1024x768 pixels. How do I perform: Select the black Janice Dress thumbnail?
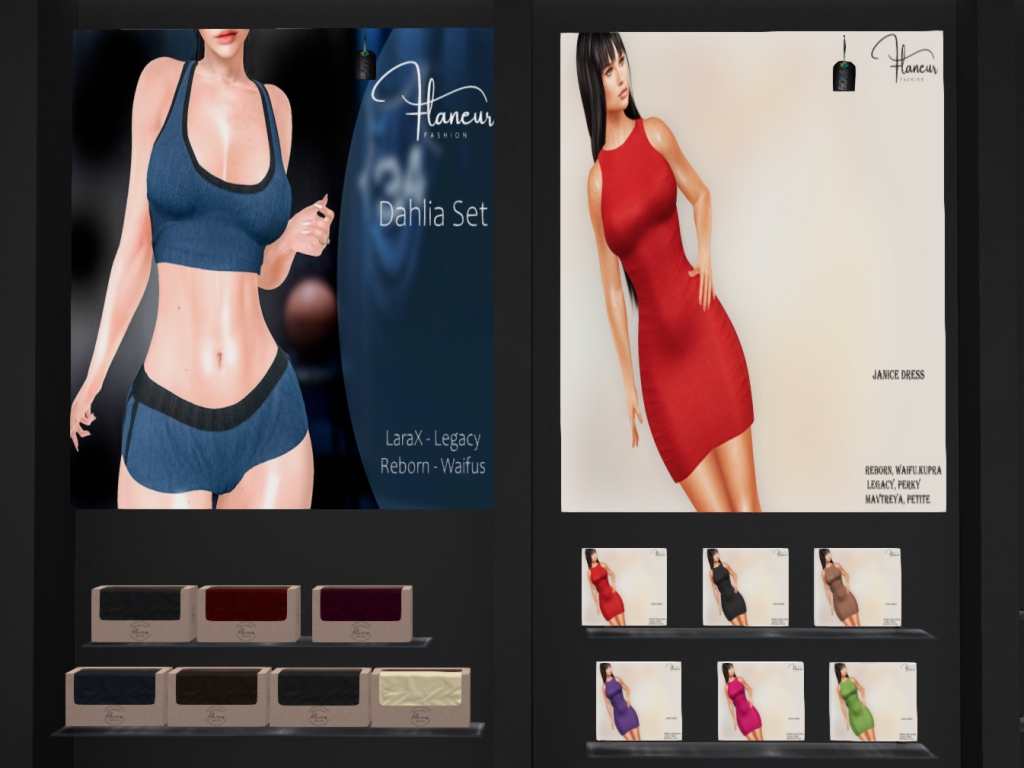(x=745, y=586)
